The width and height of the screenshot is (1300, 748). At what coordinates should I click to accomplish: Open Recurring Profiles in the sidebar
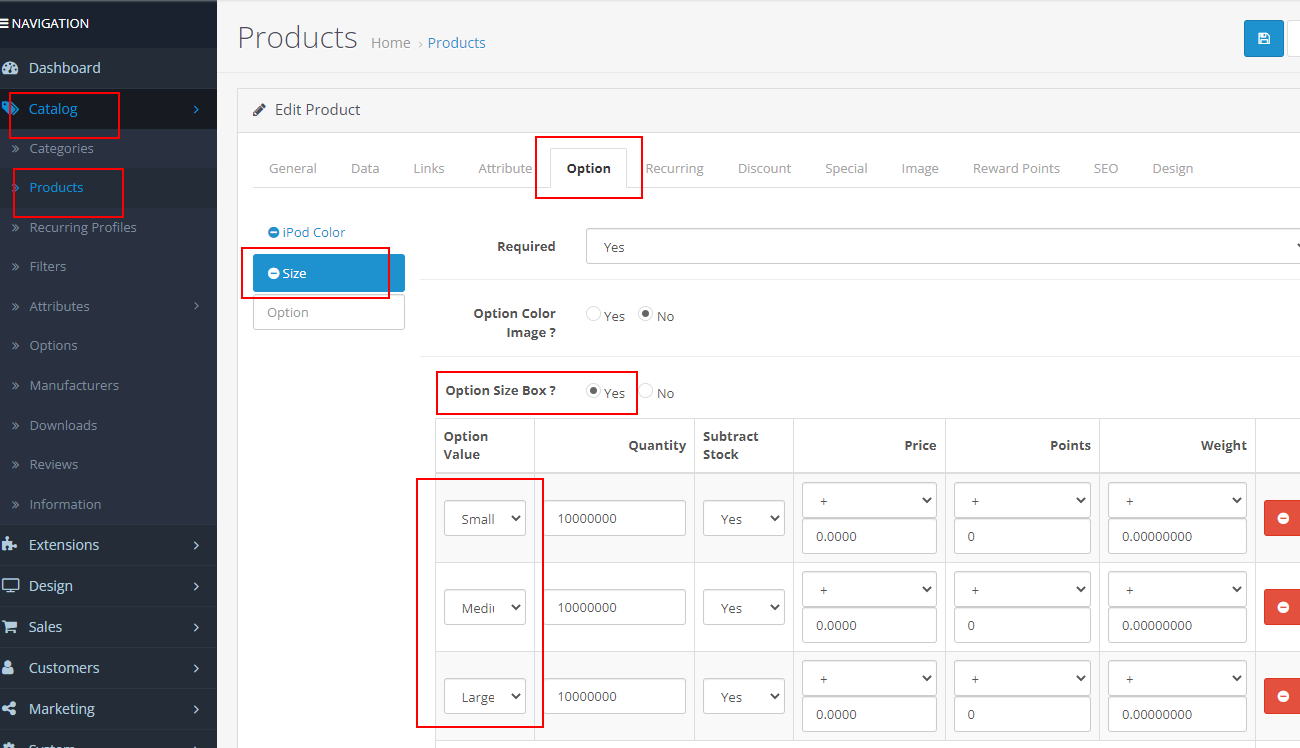point(84,227)
